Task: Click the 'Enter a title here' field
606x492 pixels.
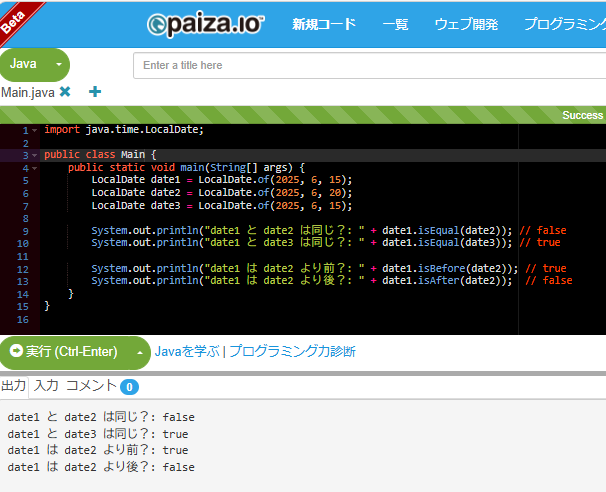Action: pyautogui.click(x=369, y=65)
